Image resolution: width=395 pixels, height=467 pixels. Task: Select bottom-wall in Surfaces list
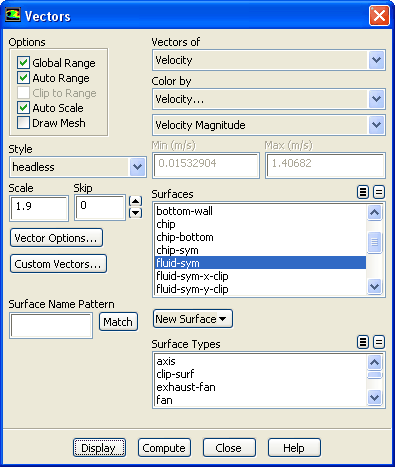tap(260, 211)
